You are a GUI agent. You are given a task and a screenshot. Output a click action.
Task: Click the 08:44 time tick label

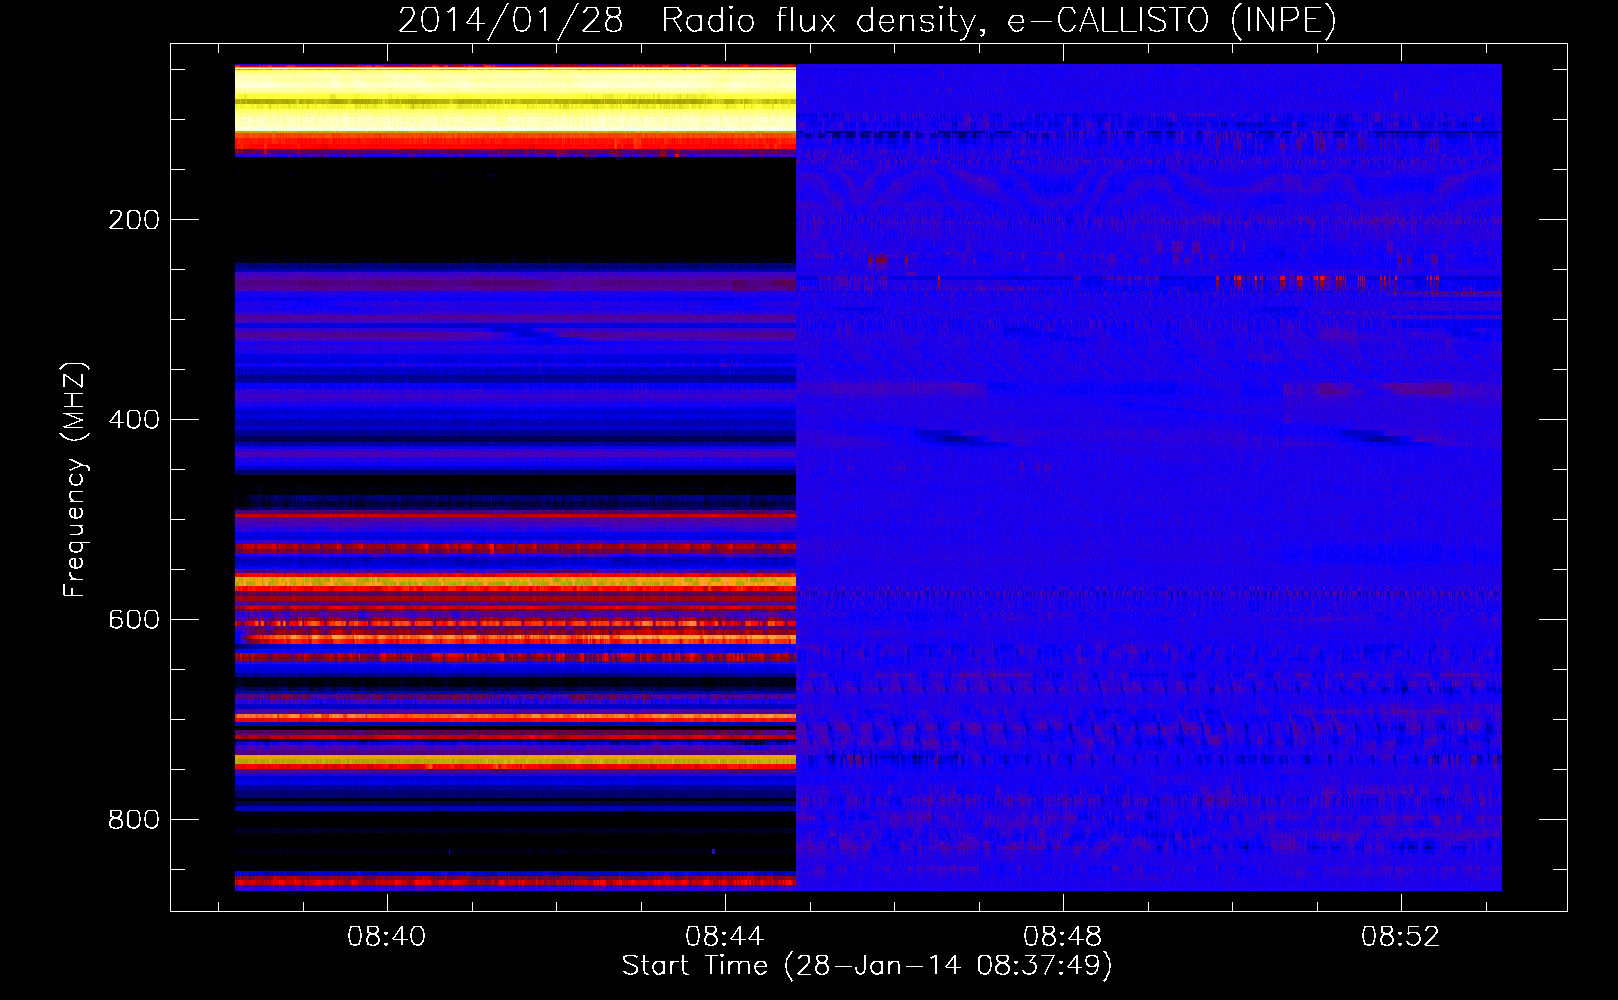724,937
